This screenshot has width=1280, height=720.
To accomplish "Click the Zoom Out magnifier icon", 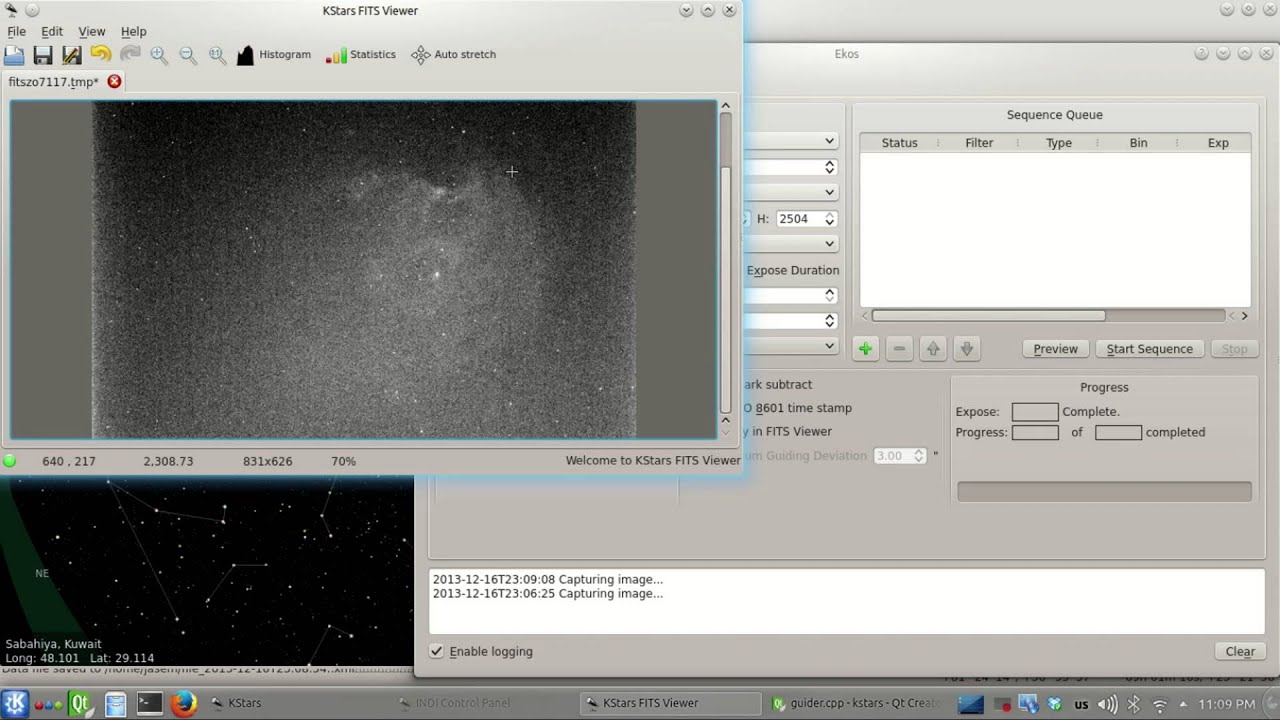I will [x=188, y=55].
